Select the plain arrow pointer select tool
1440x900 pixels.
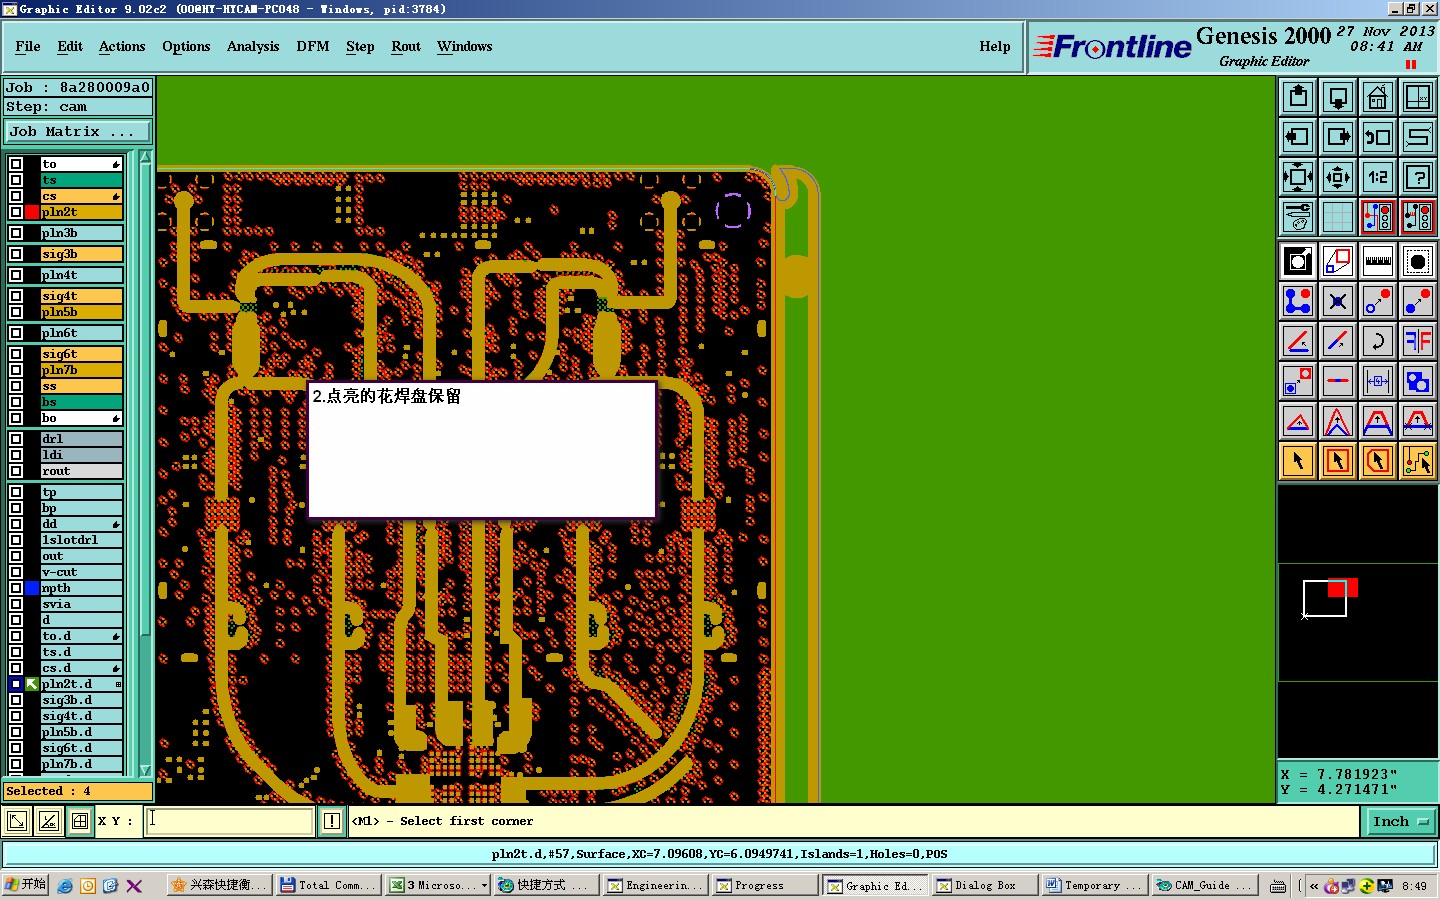[x=1298, y=461]
